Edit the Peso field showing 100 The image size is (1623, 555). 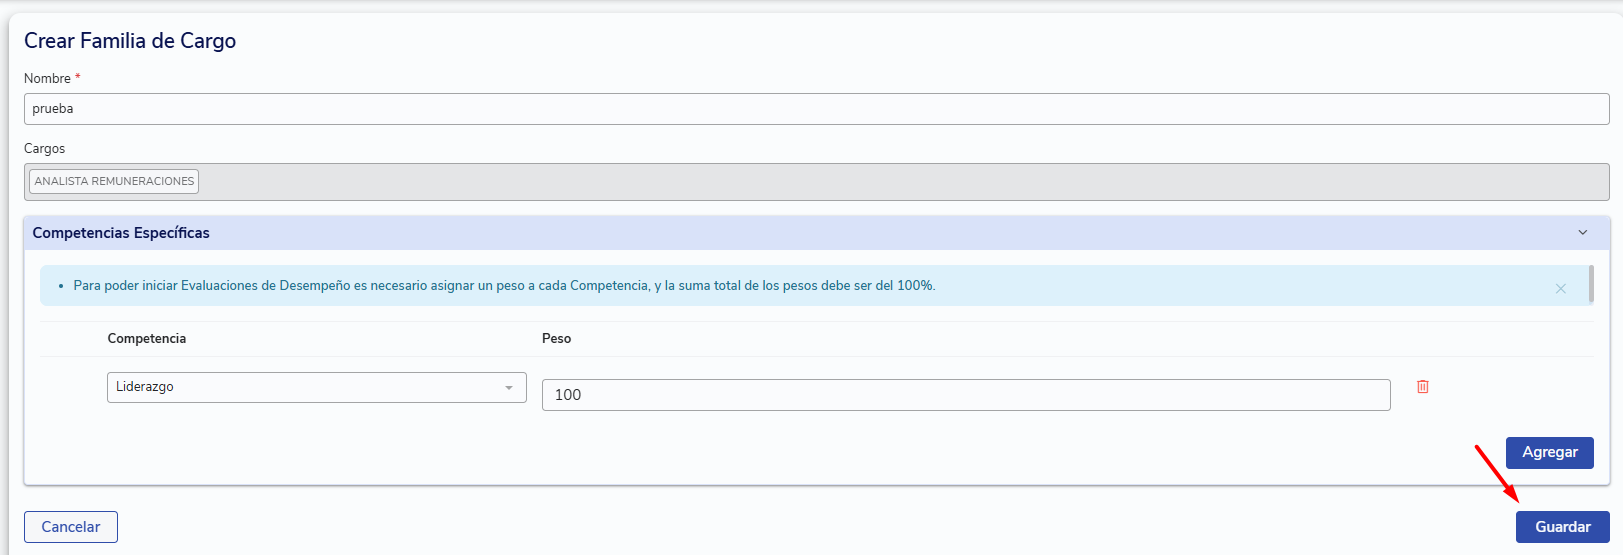click(966, 395)
